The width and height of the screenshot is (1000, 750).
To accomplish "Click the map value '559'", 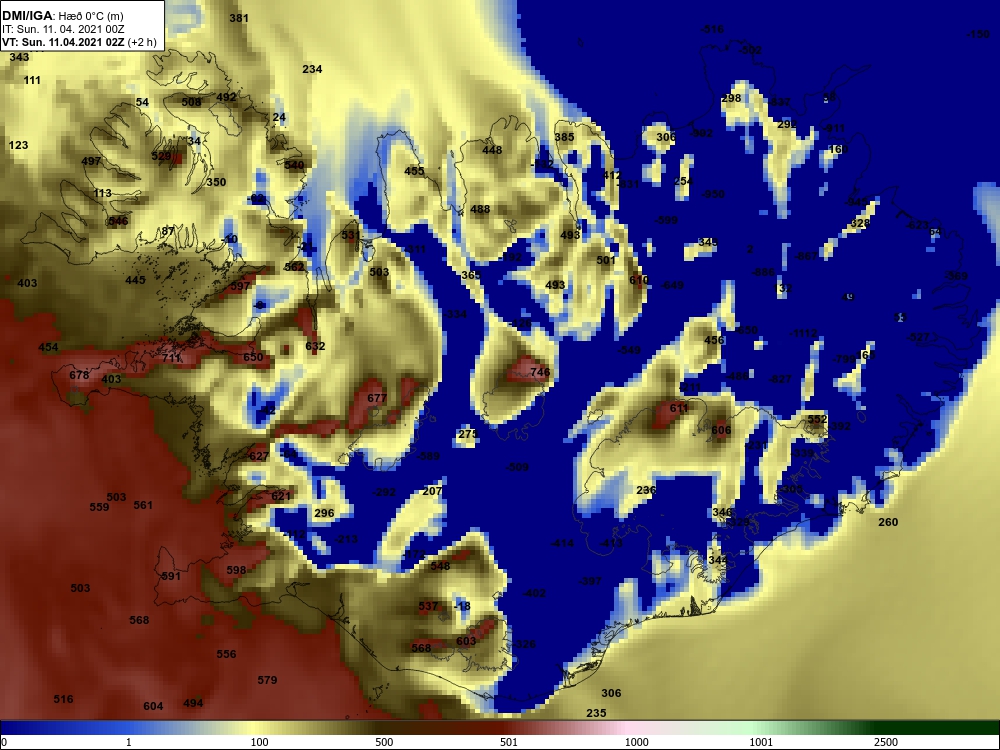I will click(99, 507).
